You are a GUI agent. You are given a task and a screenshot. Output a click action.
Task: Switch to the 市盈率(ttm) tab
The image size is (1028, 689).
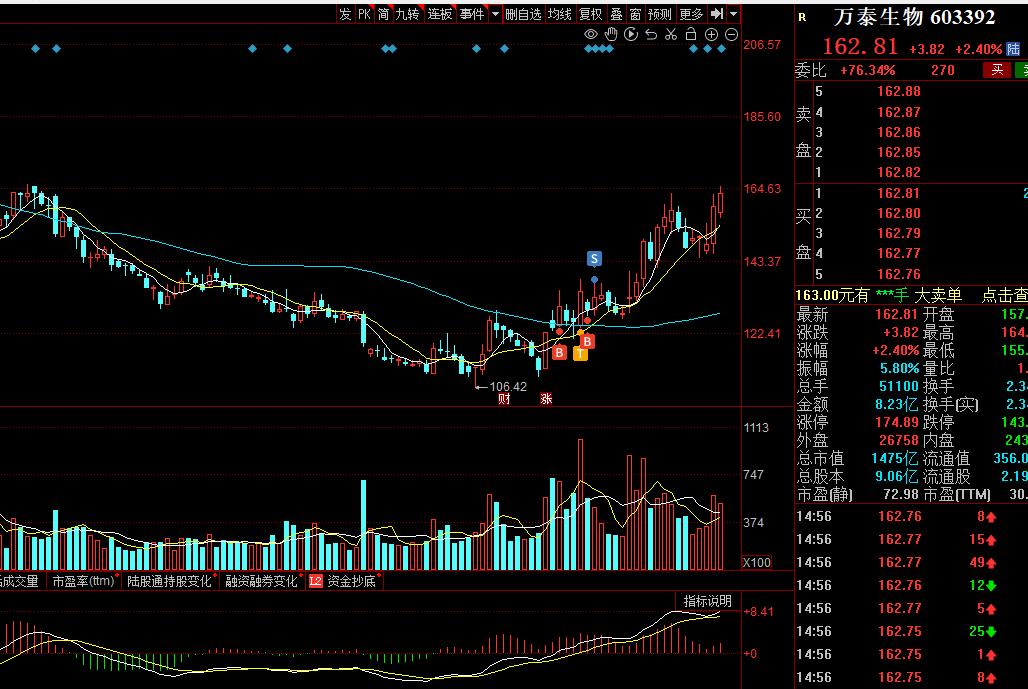click(83, 581)
